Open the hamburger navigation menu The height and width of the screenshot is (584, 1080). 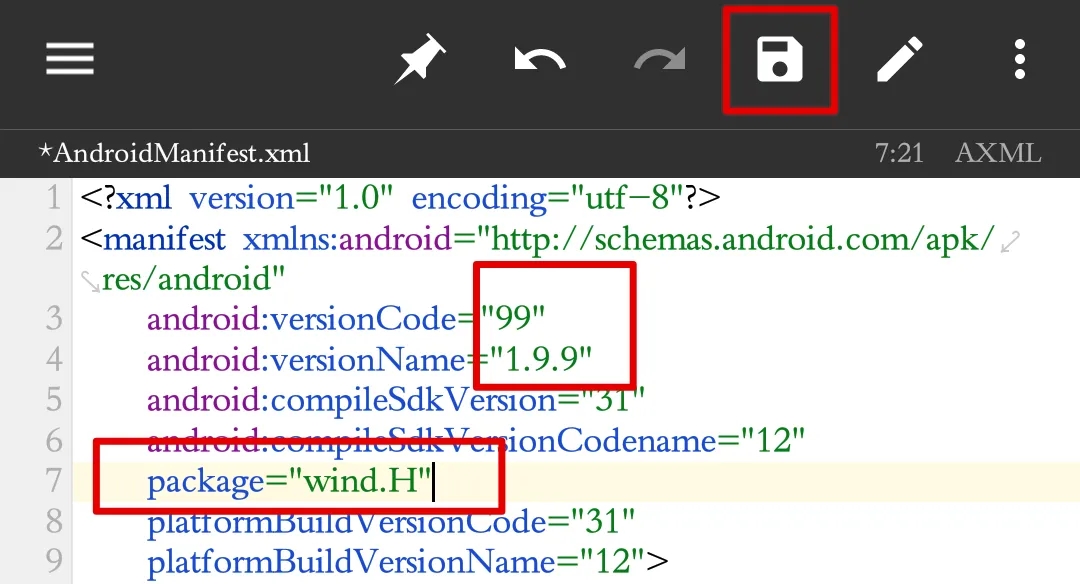click(x=70, y=59)
